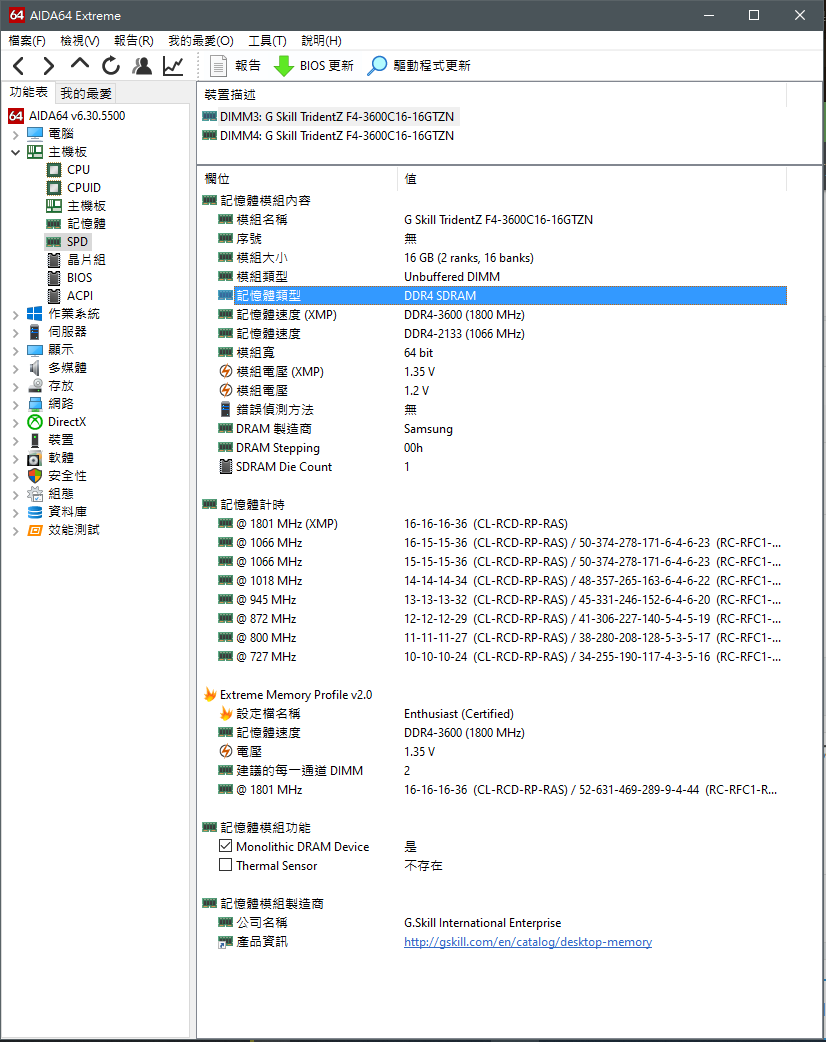Viewport: 826px width, 1042px height.
Task: Select the CPUID item in the tree
Action: pyautogui.click(x=84, y=187)
